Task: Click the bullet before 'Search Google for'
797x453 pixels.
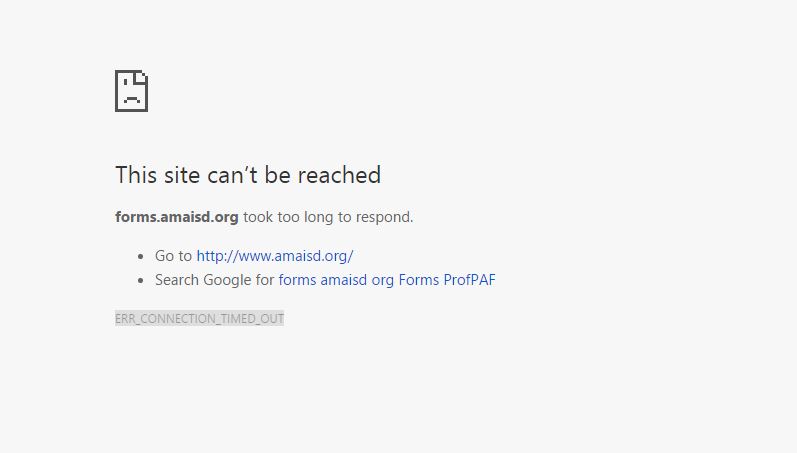Action: pyautogui.click(x=137, y=281)
